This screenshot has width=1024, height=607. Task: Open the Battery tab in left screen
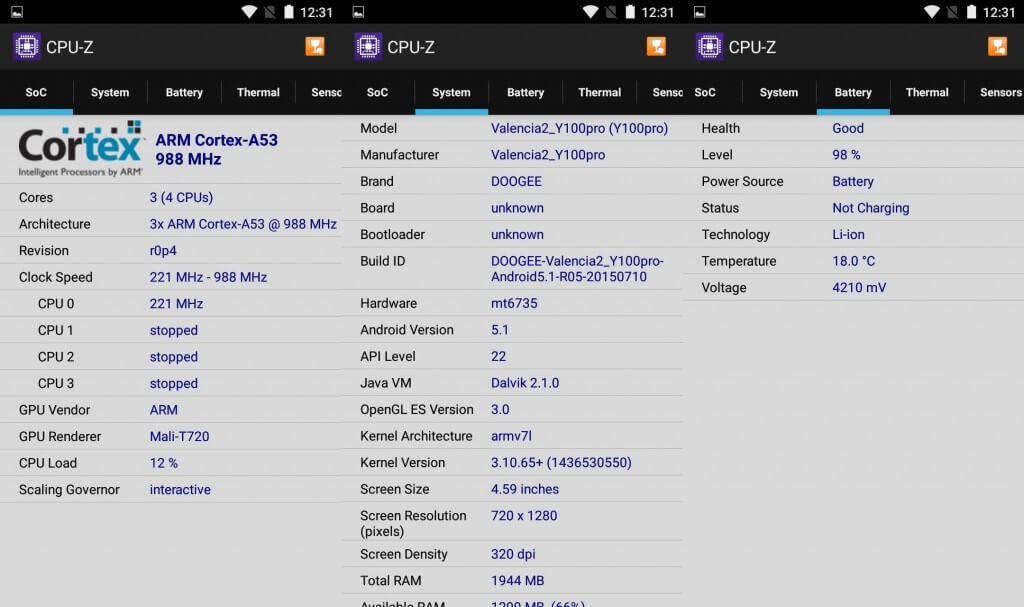(x=184, y=92)
